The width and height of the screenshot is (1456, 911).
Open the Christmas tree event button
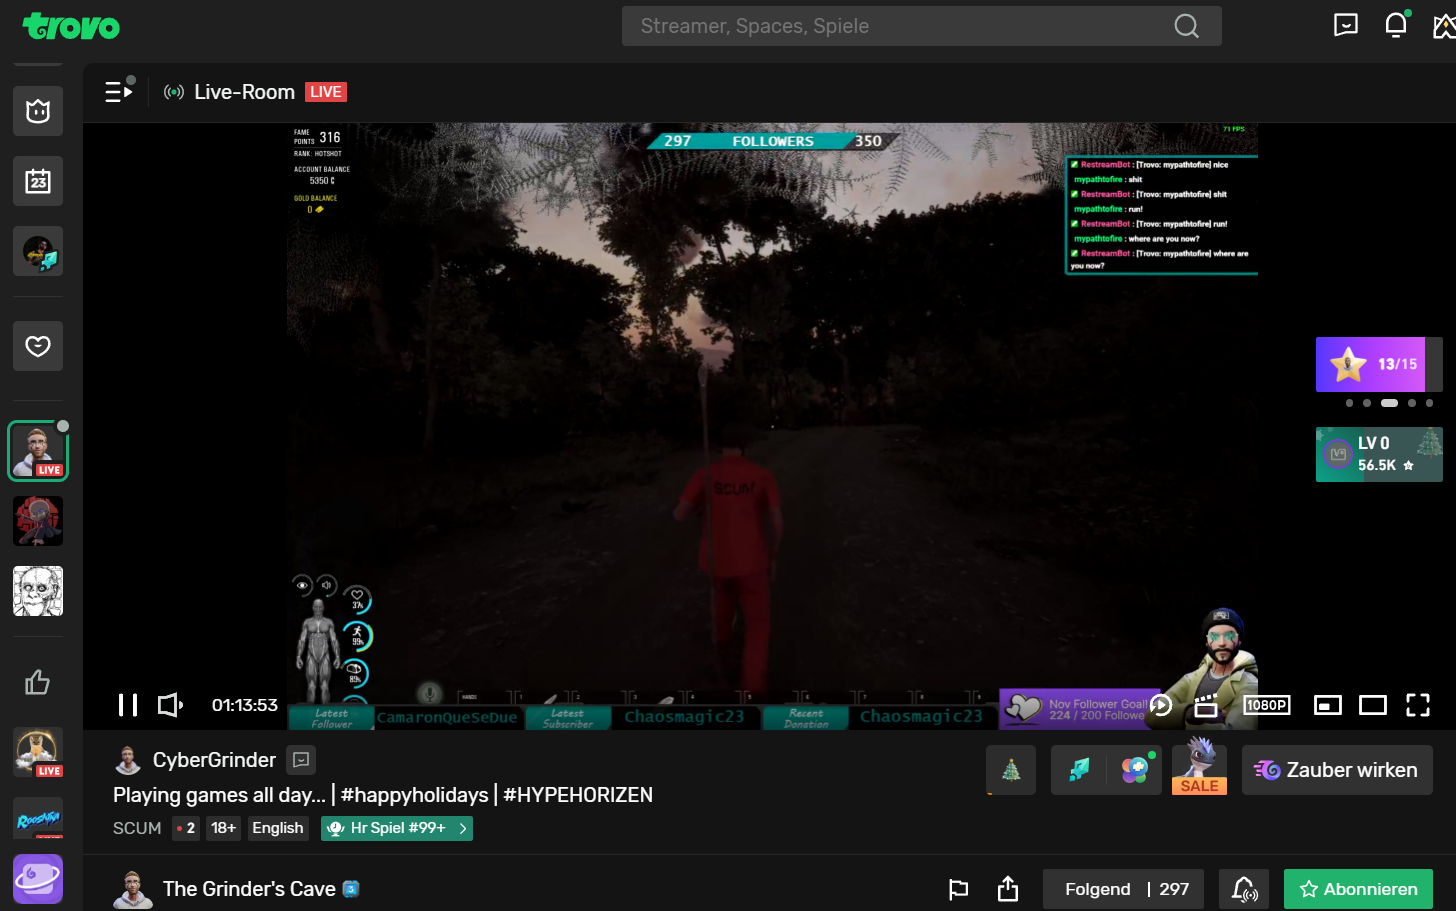coord(1011,770)
